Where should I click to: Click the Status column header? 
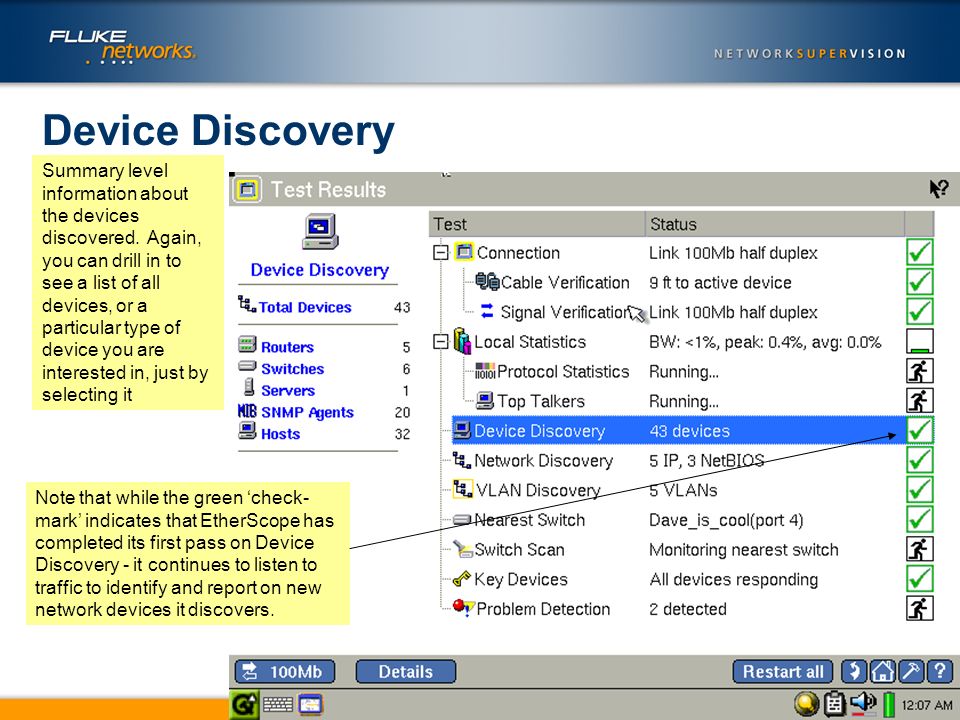pos(774,224)
